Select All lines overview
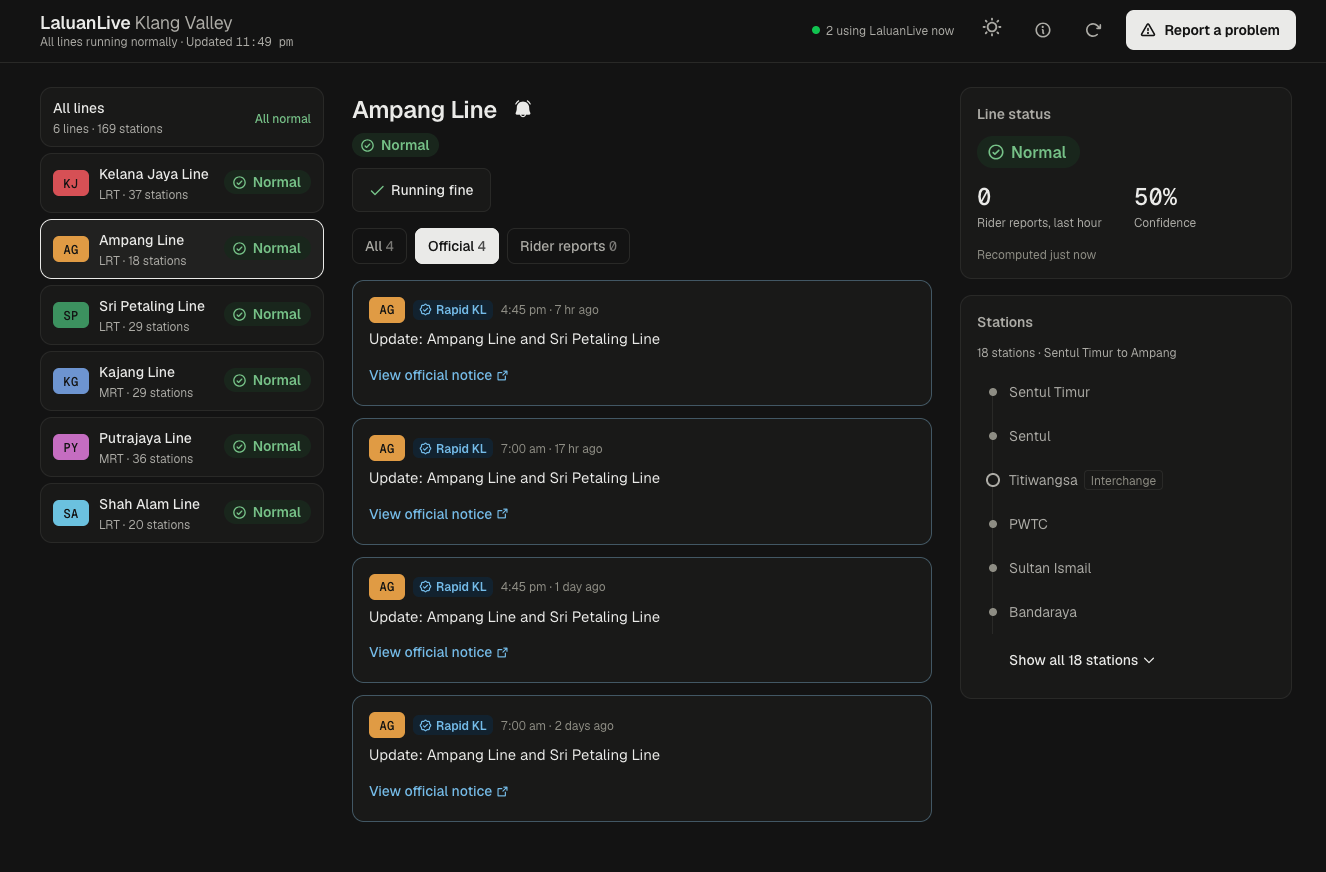1326x872 pixels. [x=182, y=118]
